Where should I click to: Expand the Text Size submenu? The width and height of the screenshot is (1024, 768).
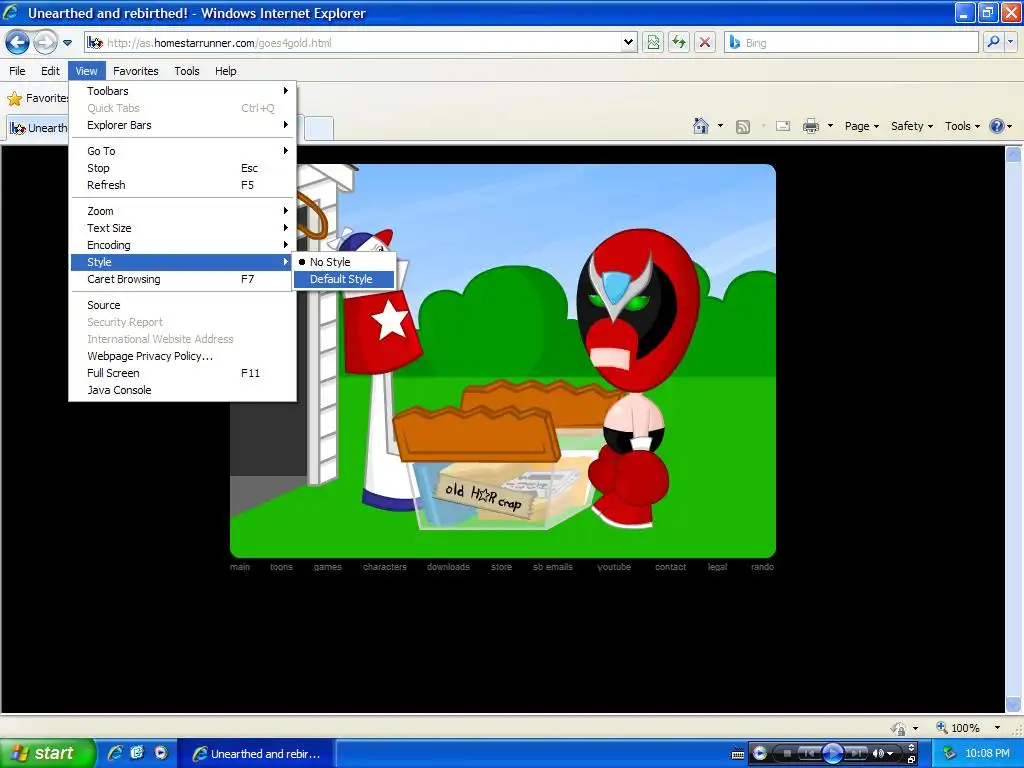coord(183,228)
